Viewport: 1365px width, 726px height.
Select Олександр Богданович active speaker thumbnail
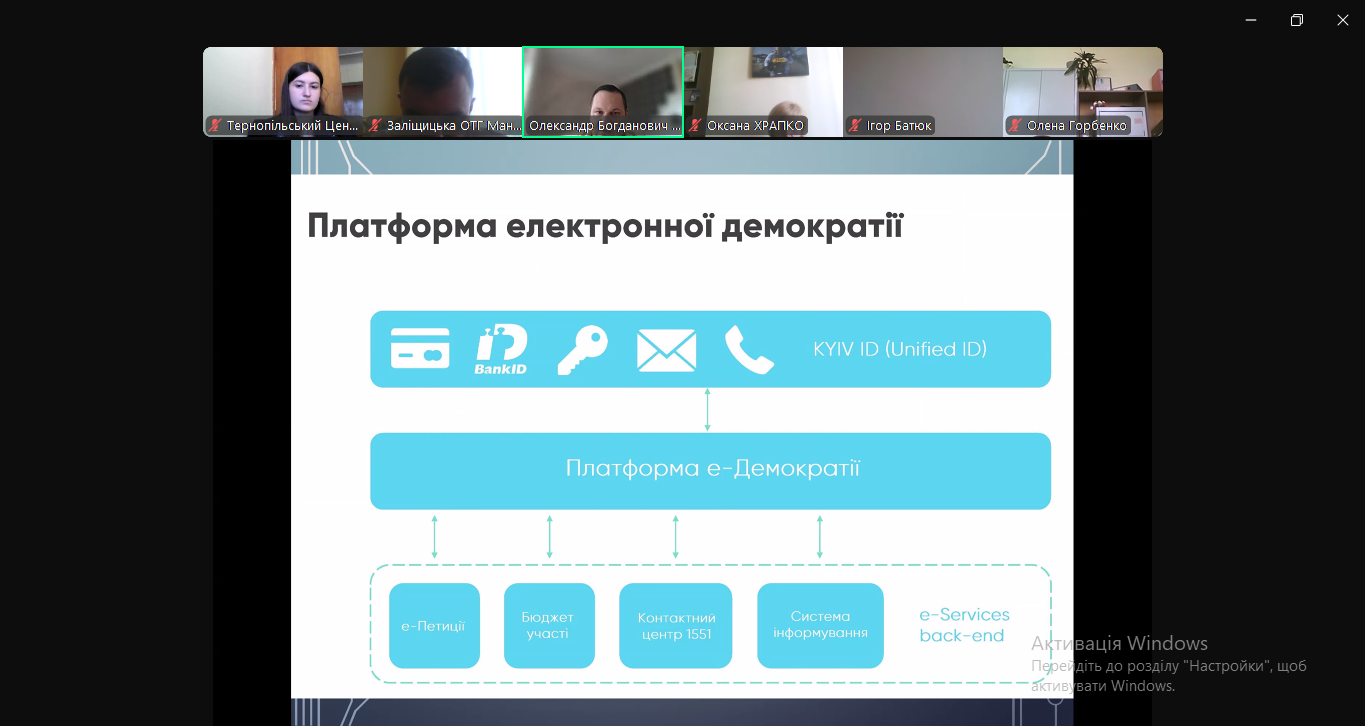coord(603,91)
